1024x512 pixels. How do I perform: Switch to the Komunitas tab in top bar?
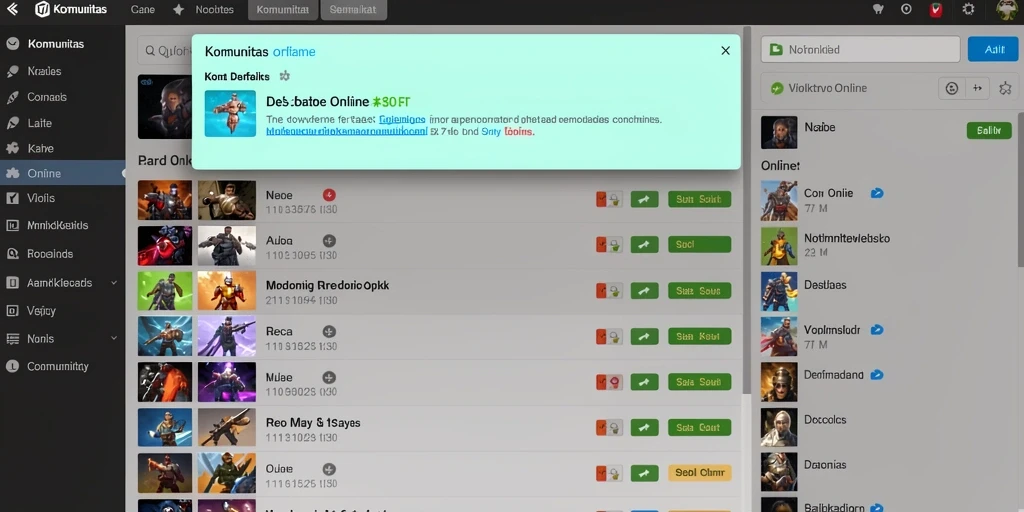pyautogui.click(x=283, y=10)
